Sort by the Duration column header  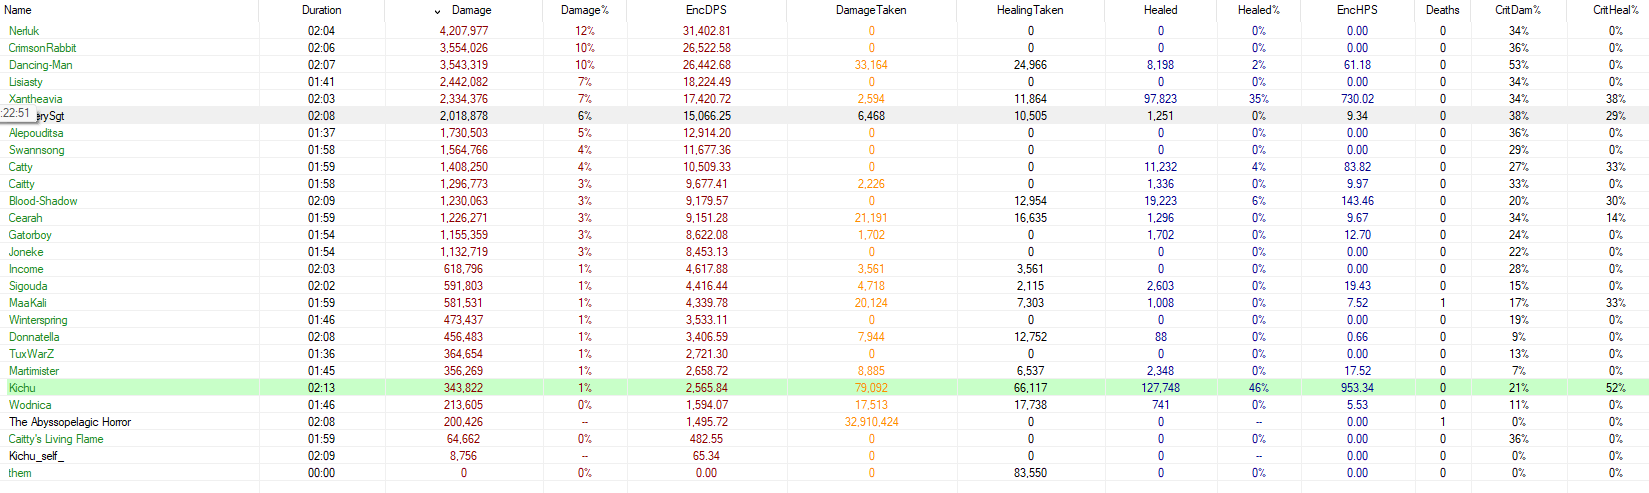(321, 10)
